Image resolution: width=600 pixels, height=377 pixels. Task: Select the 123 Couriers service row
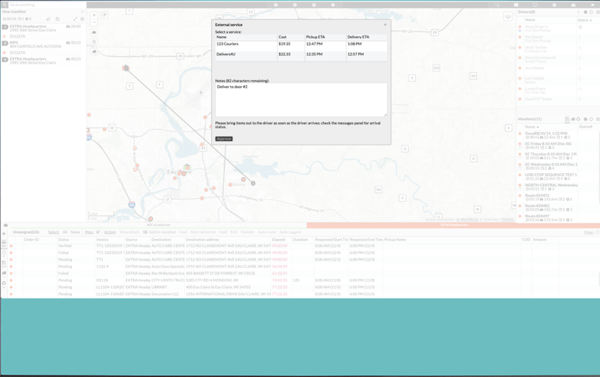pos(301,46)
